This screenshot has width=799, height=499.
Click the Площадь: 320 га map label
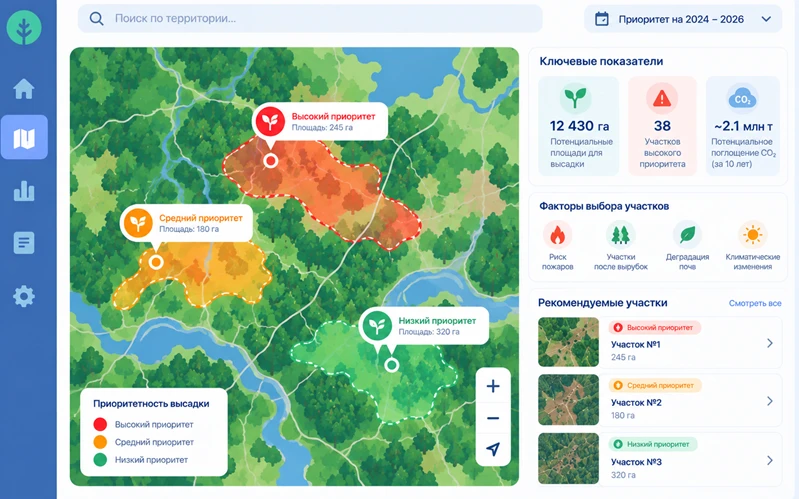pos(429,332)
